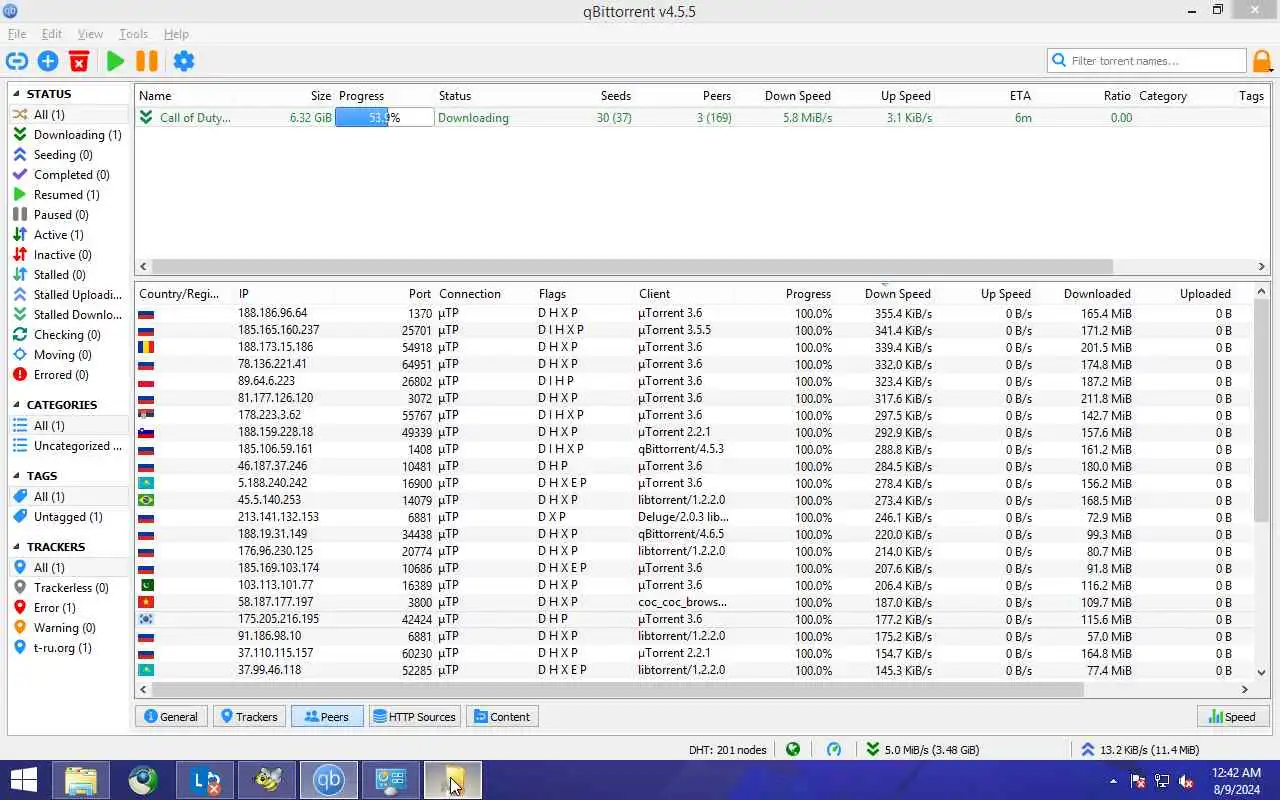This screenshot has width=1280, height=800.
Task: Sort torrents by Seeds column header
Action: point(616,96)
